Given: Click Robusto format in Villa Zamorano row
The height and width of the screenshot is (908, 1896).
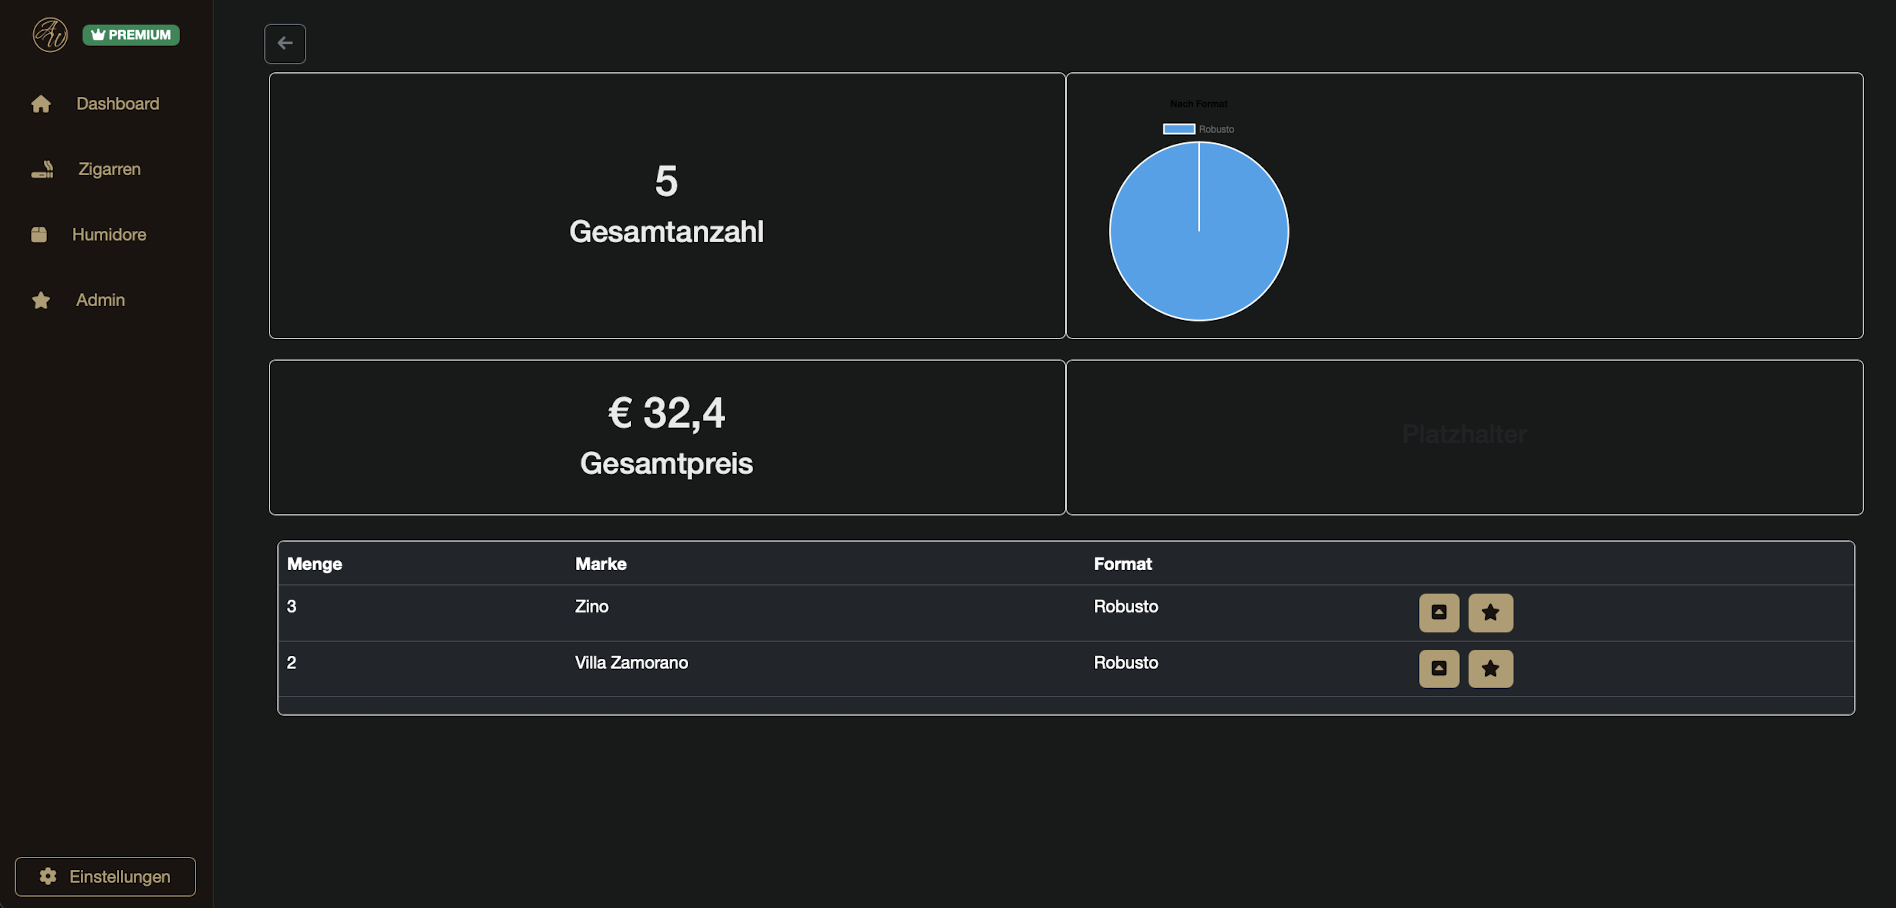Looking at the screenshot, I should click(x=1126, y=662).
